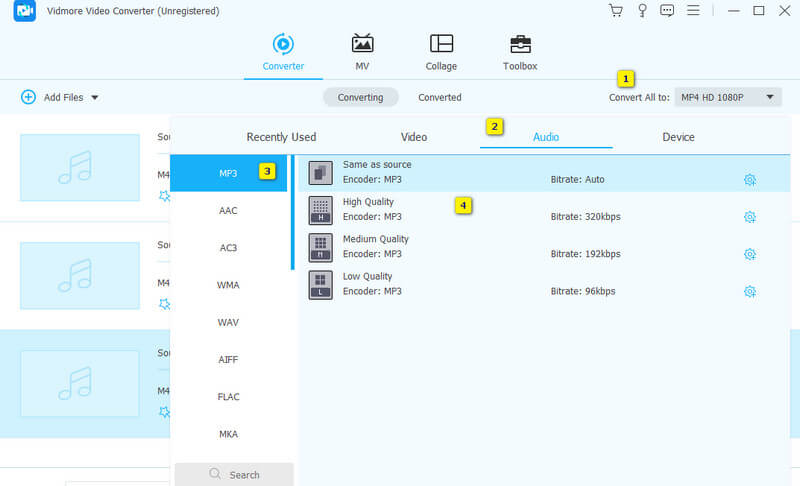Choose the FLAC audio format

click(228, 397)
